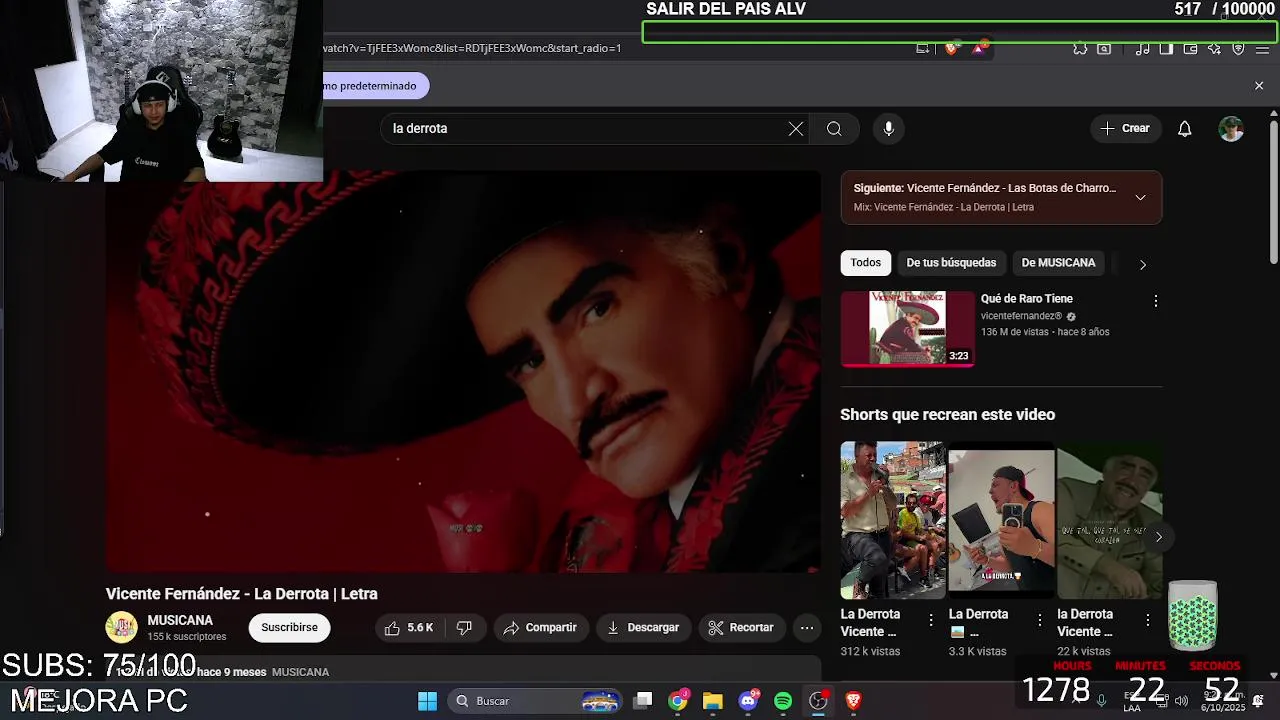Screen dimensions: 1280x720
Task: Like the video with 5.6 K thumbs up
Action: pos(410,628)
